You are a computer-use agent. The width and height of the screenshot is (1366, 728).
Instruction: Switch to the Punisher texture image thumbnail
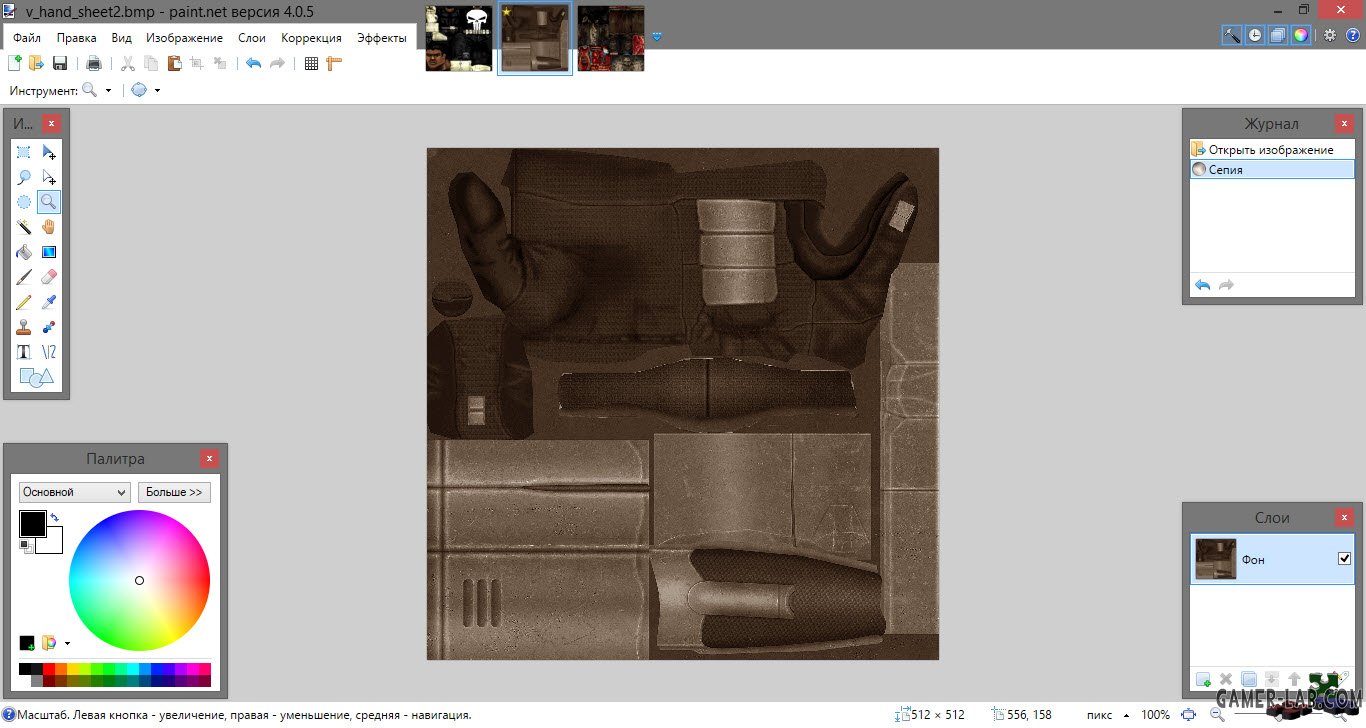coord(459,38)
